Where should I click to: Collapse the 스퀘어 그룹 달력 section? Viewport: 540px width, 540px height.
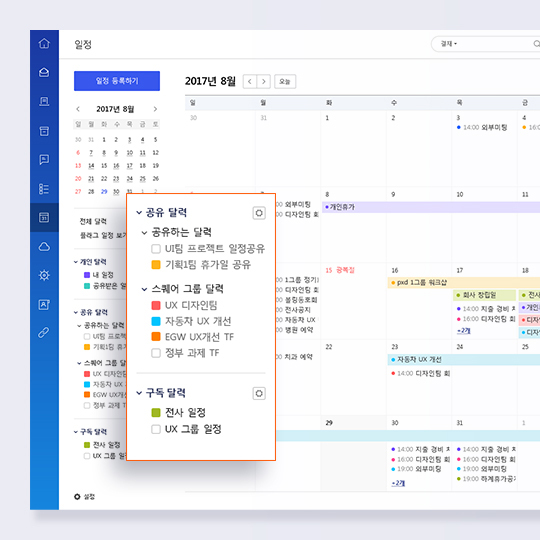(145, 289)
